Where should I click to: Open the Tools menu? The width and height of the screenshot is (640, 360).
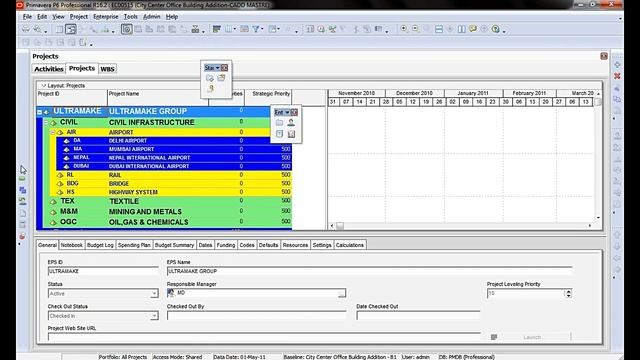tap(131, 17)
